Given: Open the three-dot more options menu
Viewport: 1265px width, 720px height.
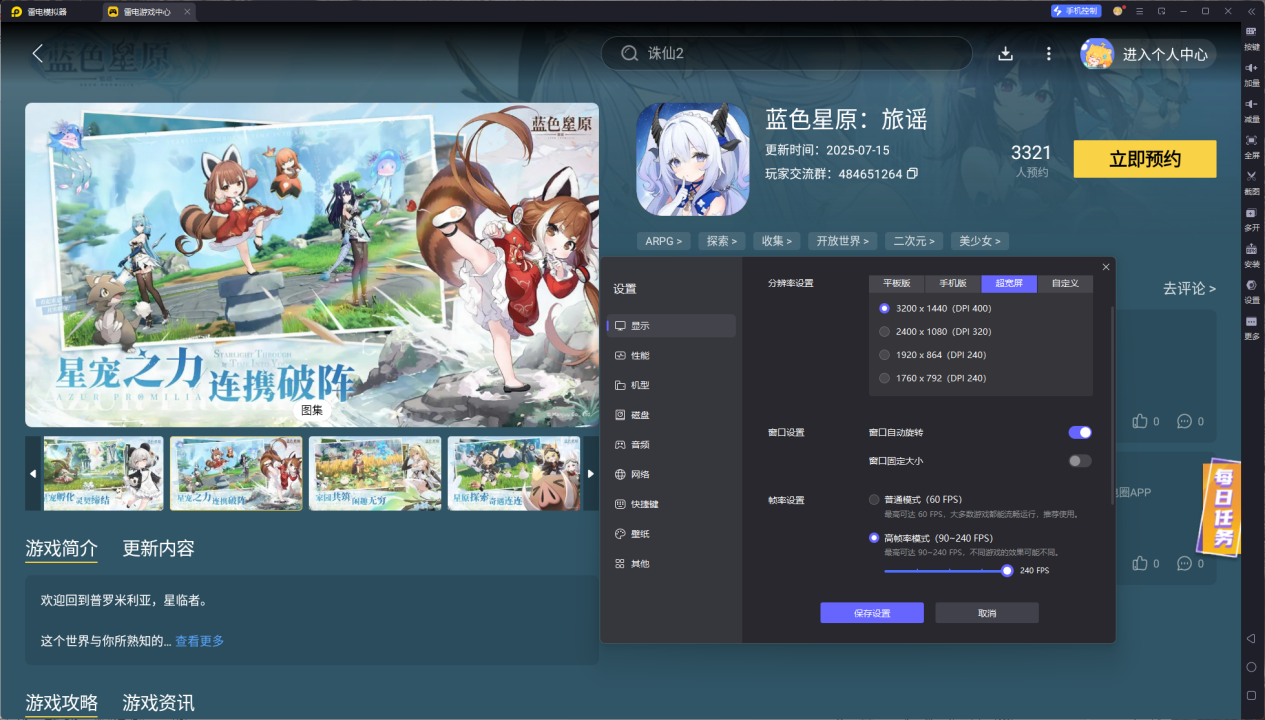Looking at the screenshot, I should 1048,54.
